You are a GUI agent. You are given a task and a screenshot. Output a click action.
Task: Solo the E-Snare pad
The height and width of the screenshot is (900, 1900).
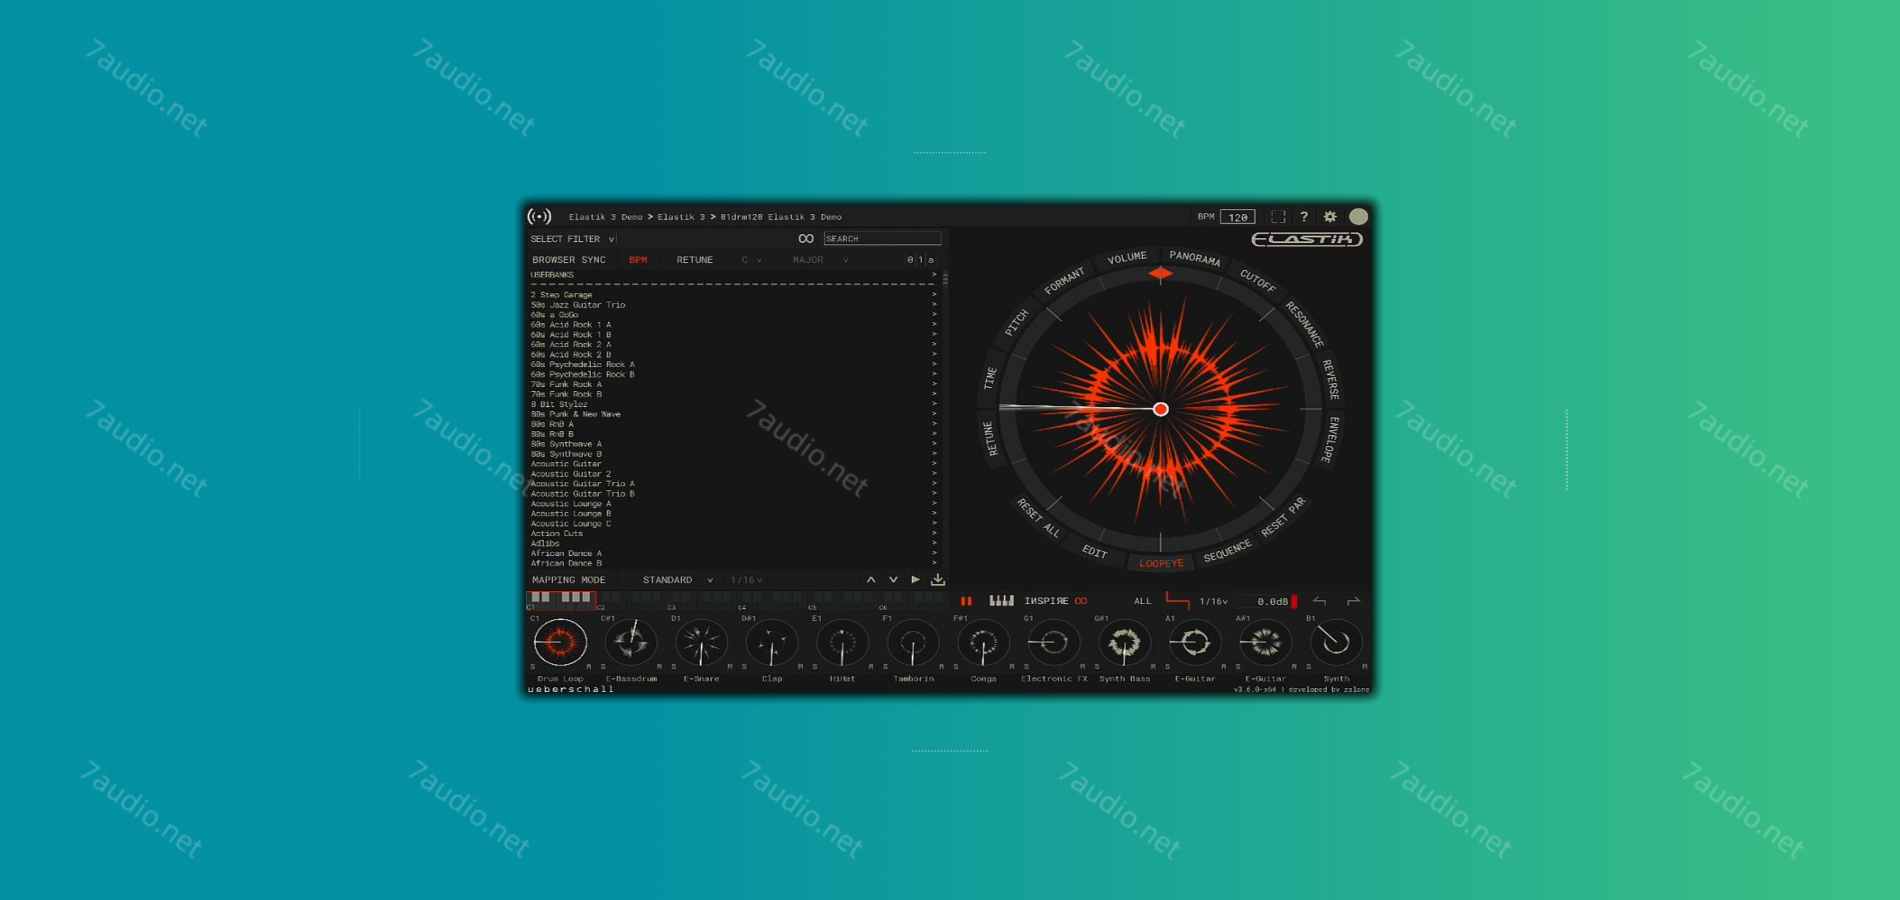(674, 667)
